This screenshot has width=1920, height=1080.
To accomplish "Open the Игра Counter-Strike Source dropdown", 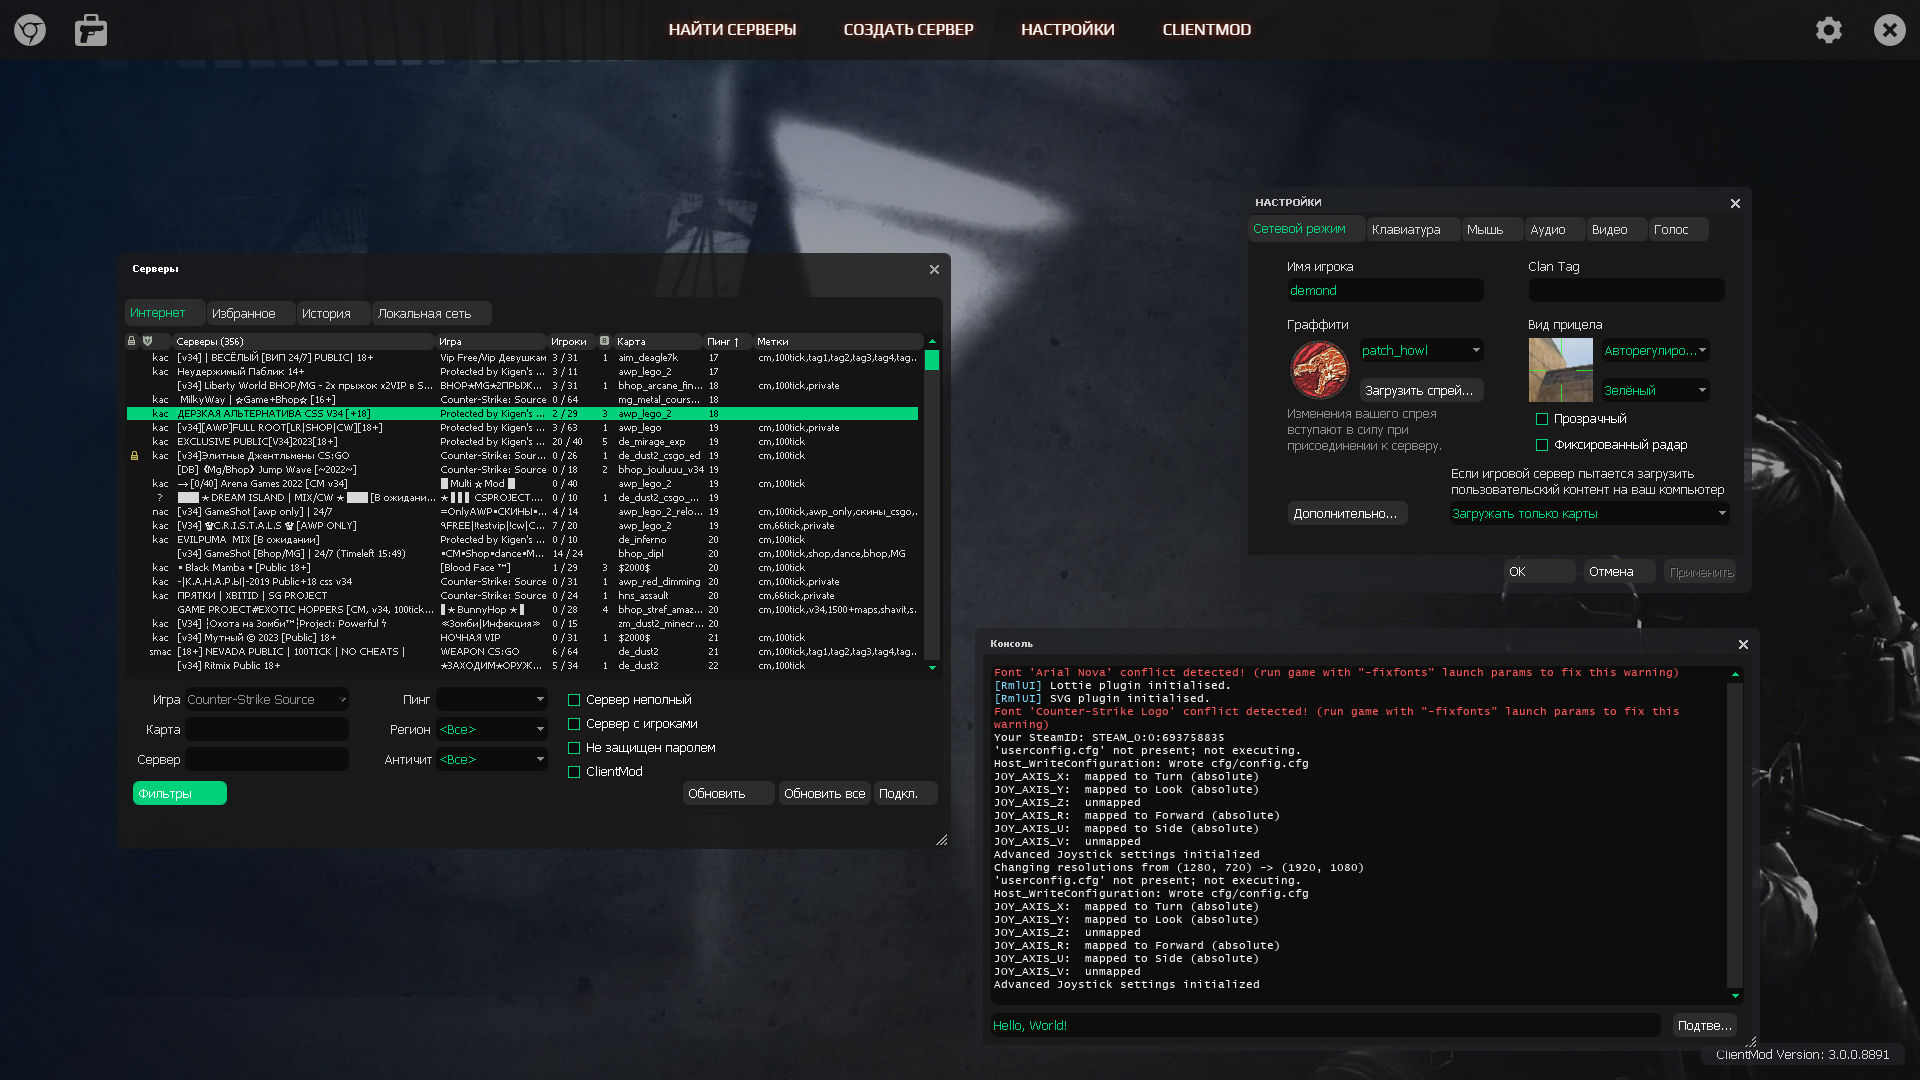I will point(266,700).
